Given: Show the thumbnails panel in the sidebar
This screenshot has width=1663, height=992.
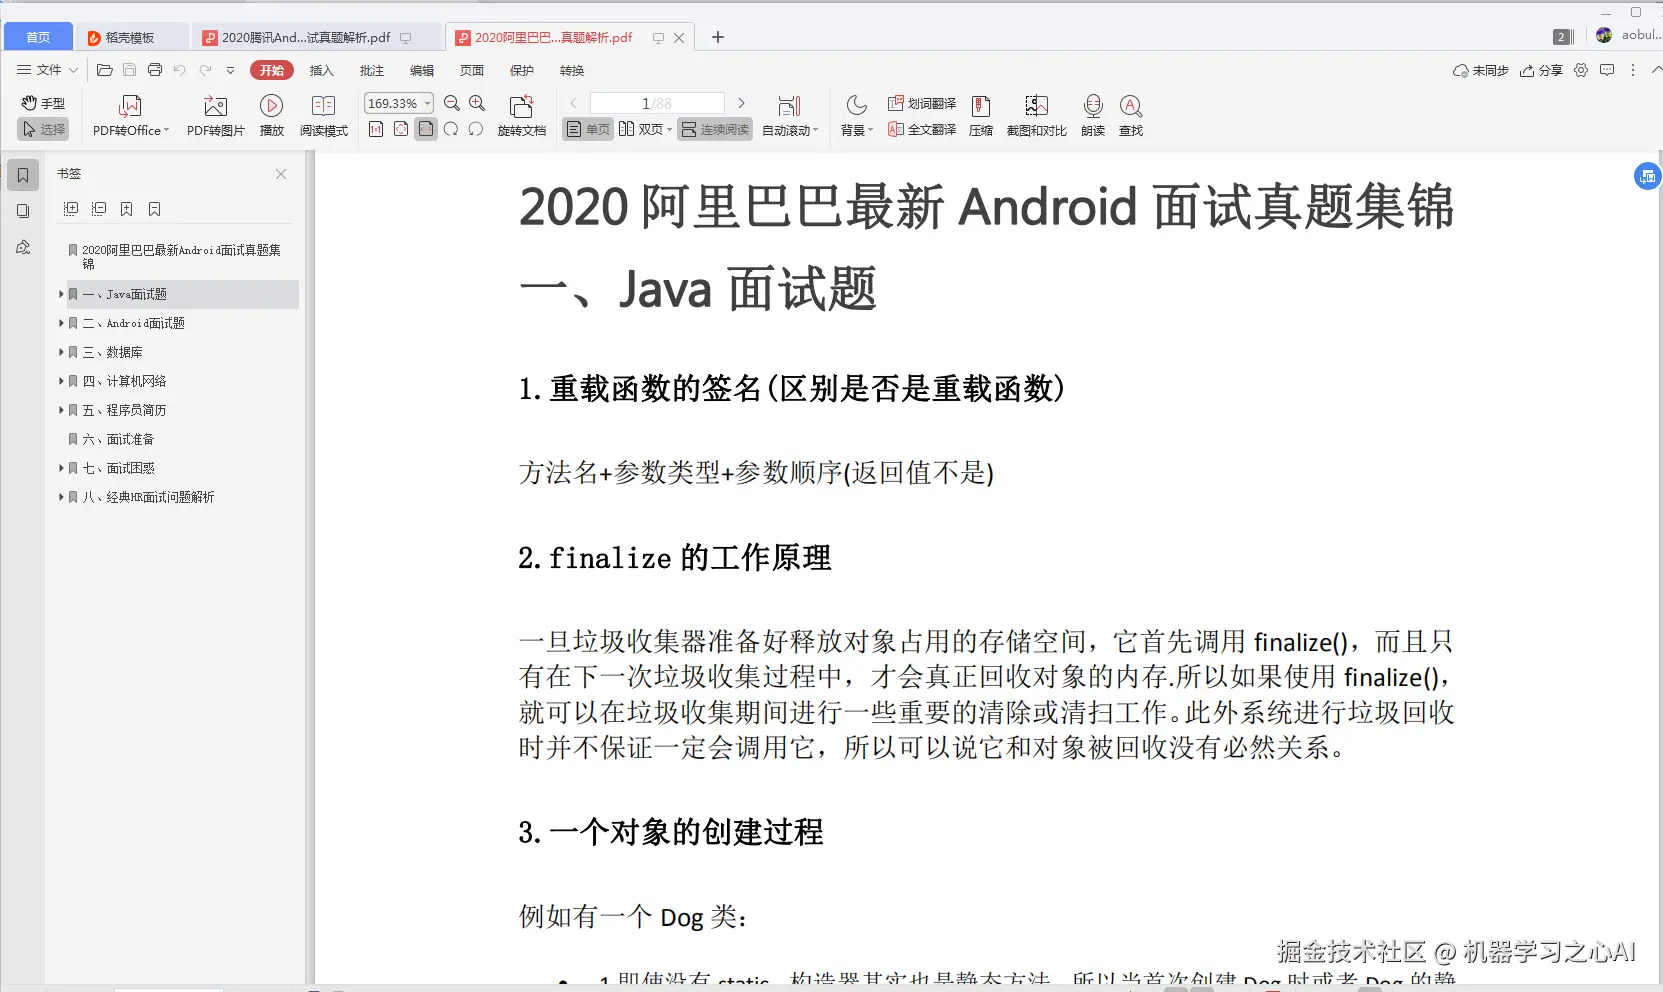Looking at the screenshot, I should click(x=23, y=211).
